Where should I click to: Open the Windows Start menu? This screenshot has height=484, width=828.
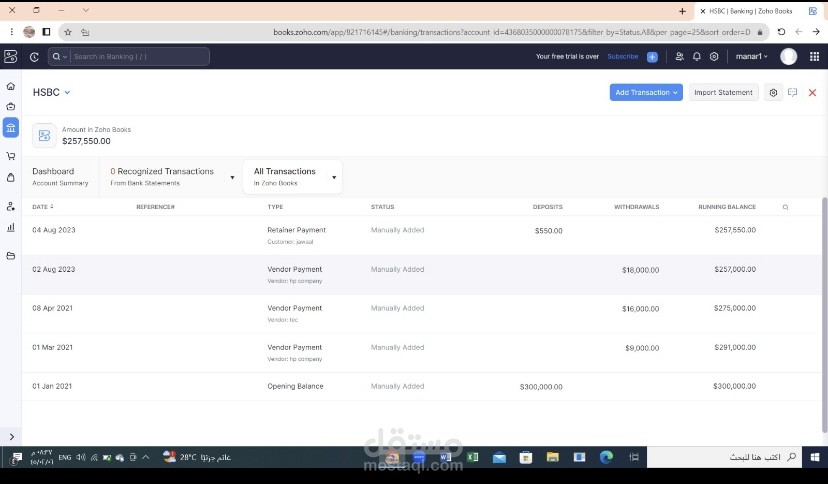[815, 457]
